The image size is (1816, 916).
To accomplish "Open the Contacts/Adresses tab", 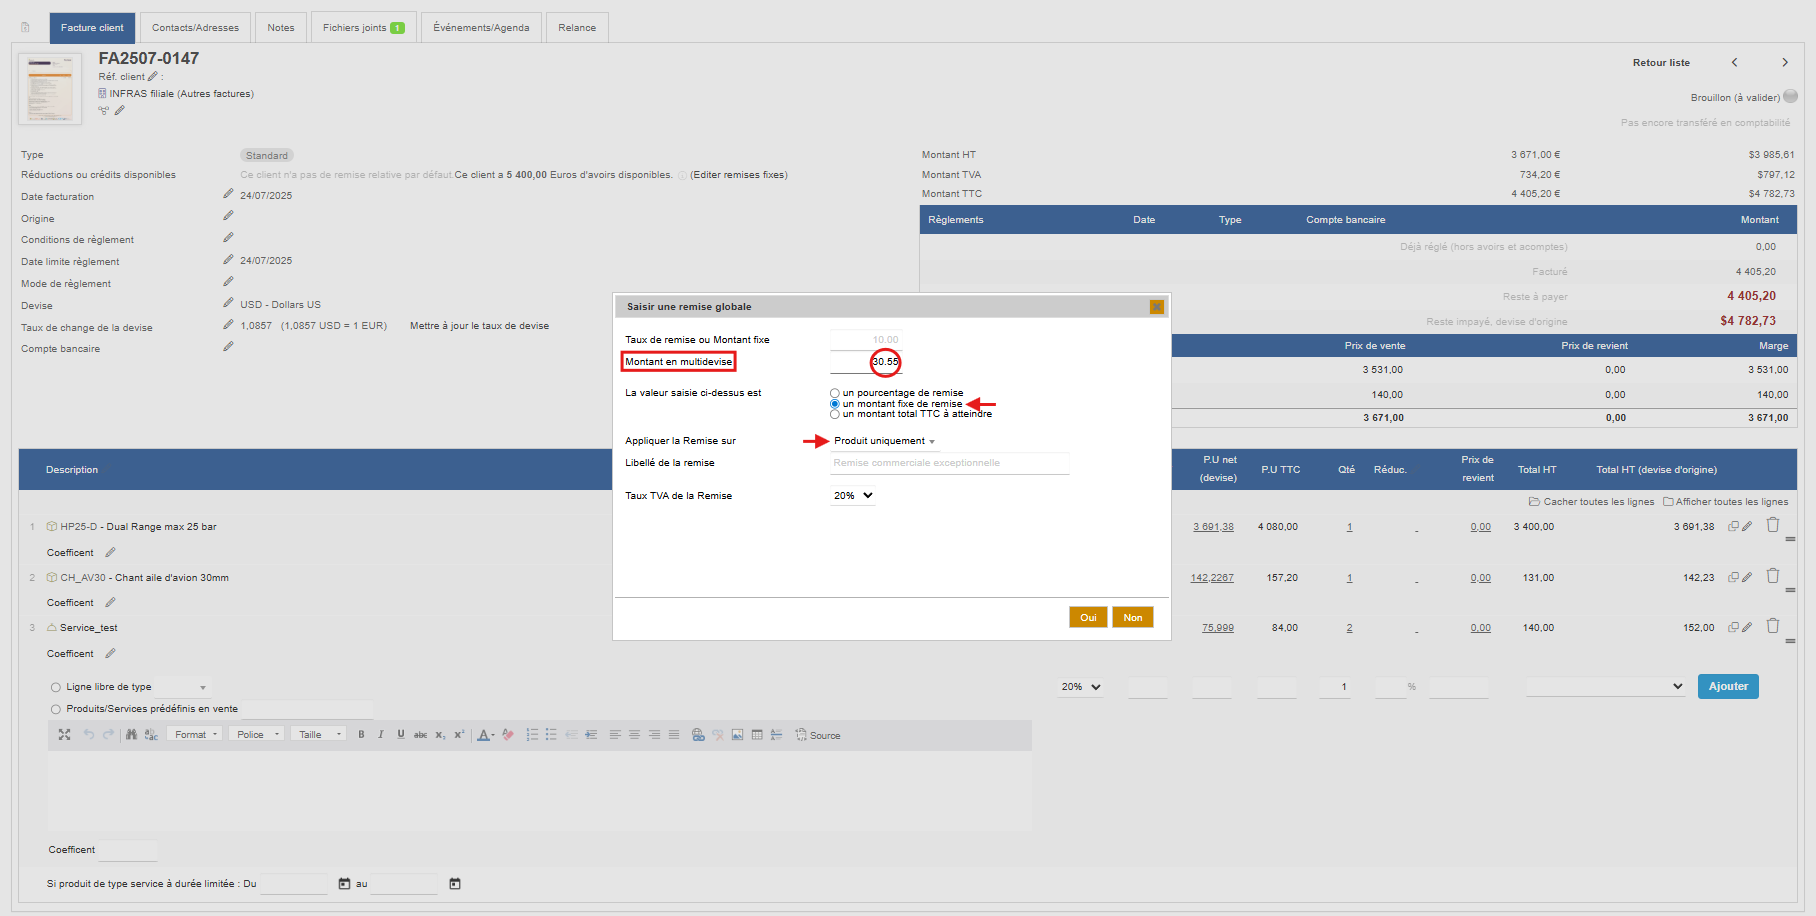I will tap(196, 28).
